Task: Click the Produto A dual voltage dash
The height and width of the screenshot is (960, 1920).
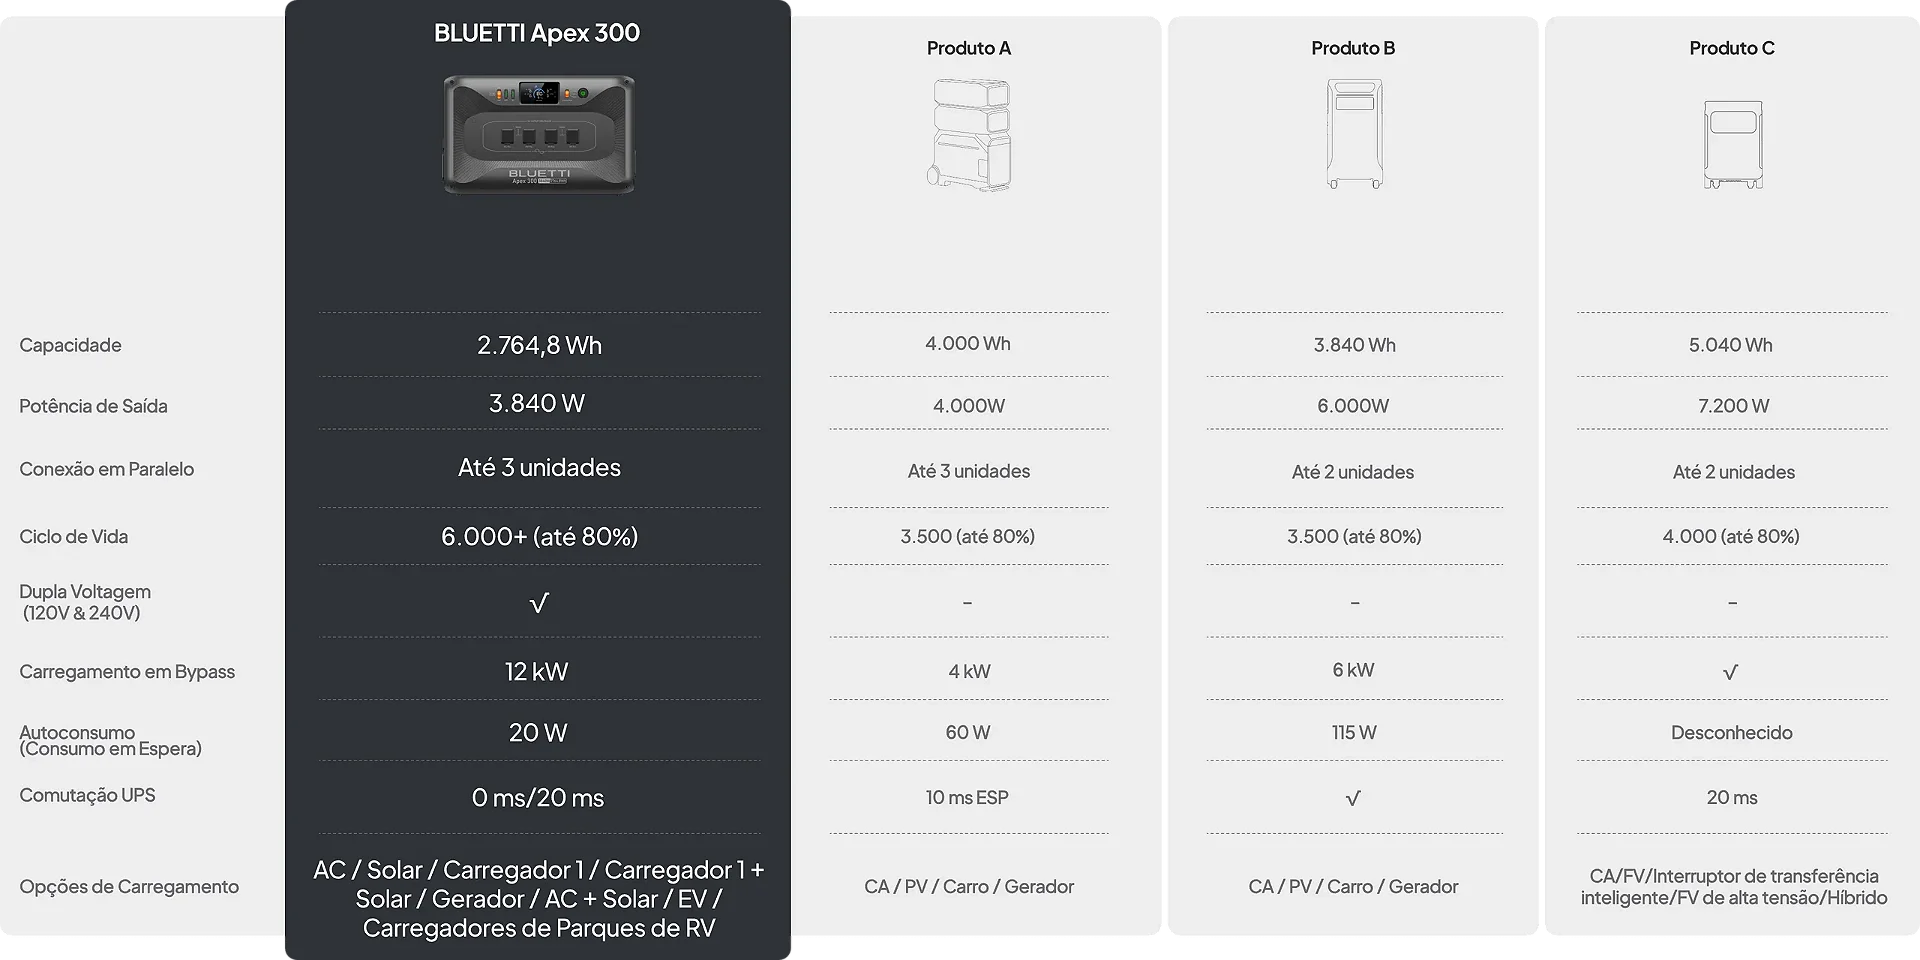Action: (x=967, y=603)
